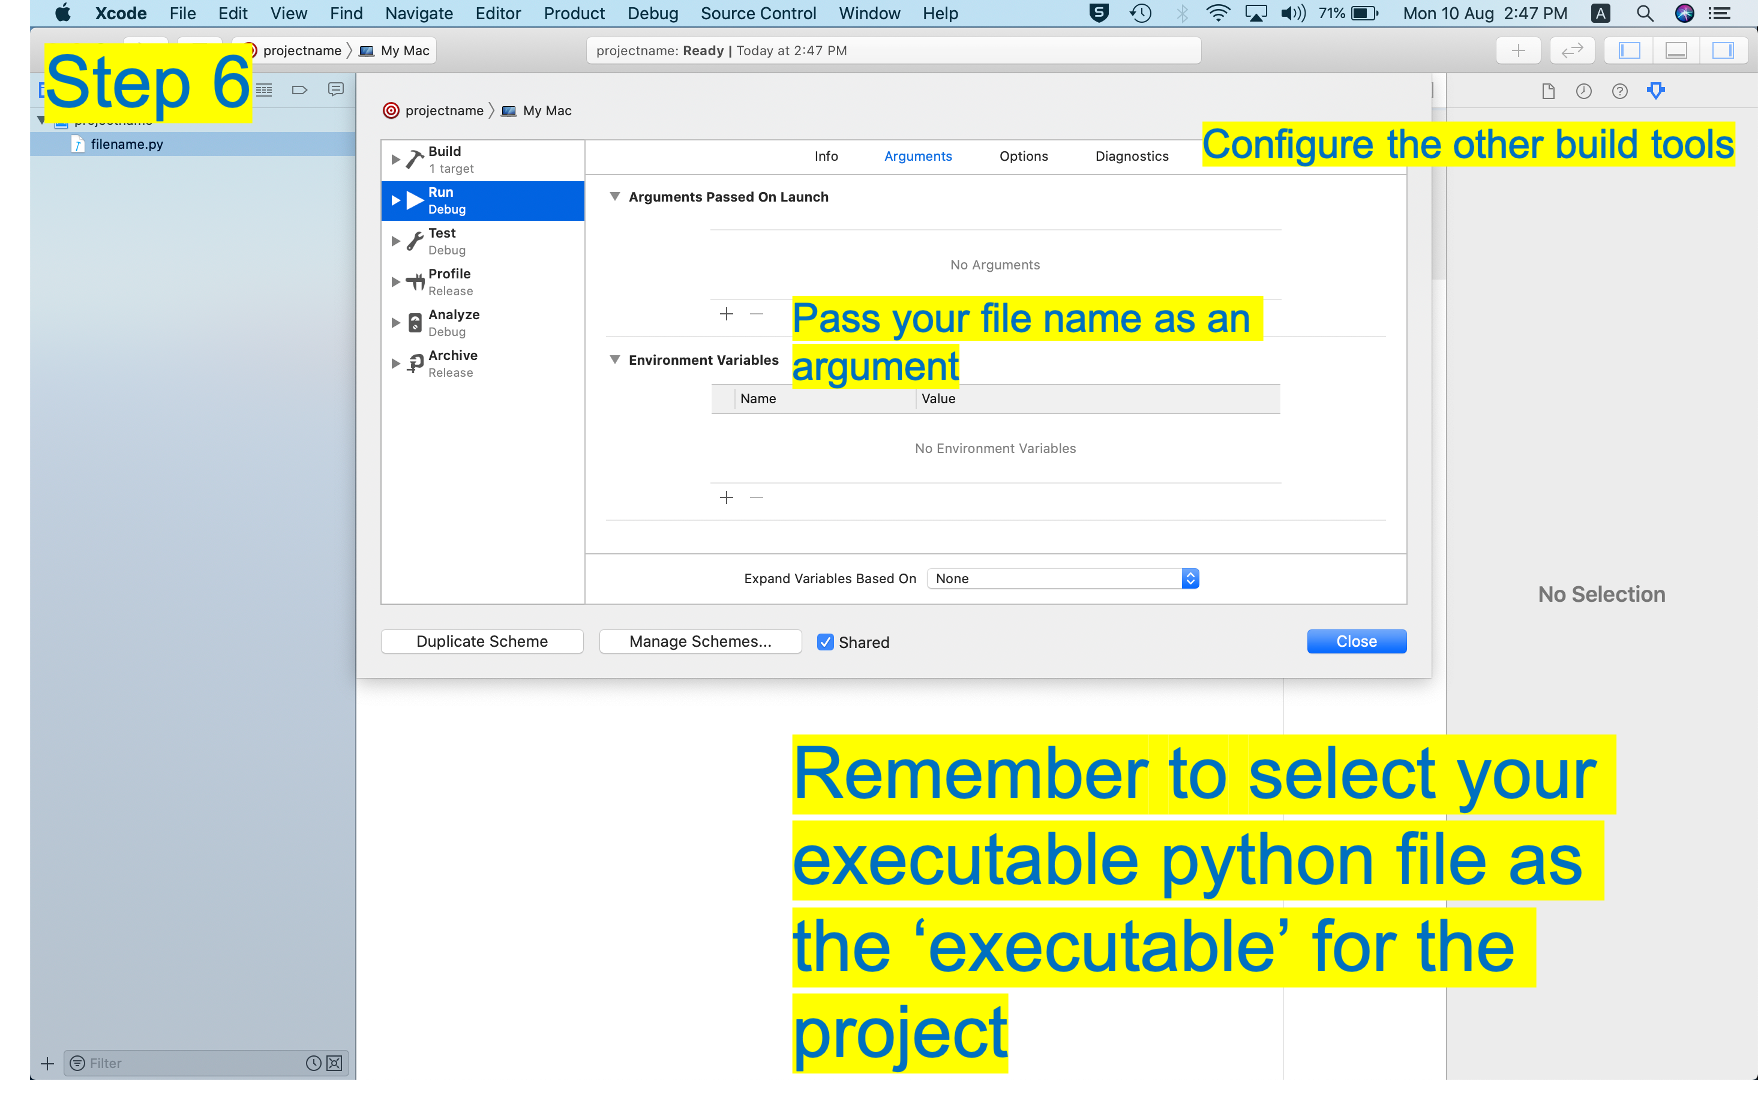
Task: Click the Wi-Fi status icon
Action: click(x=1217, y=13)
